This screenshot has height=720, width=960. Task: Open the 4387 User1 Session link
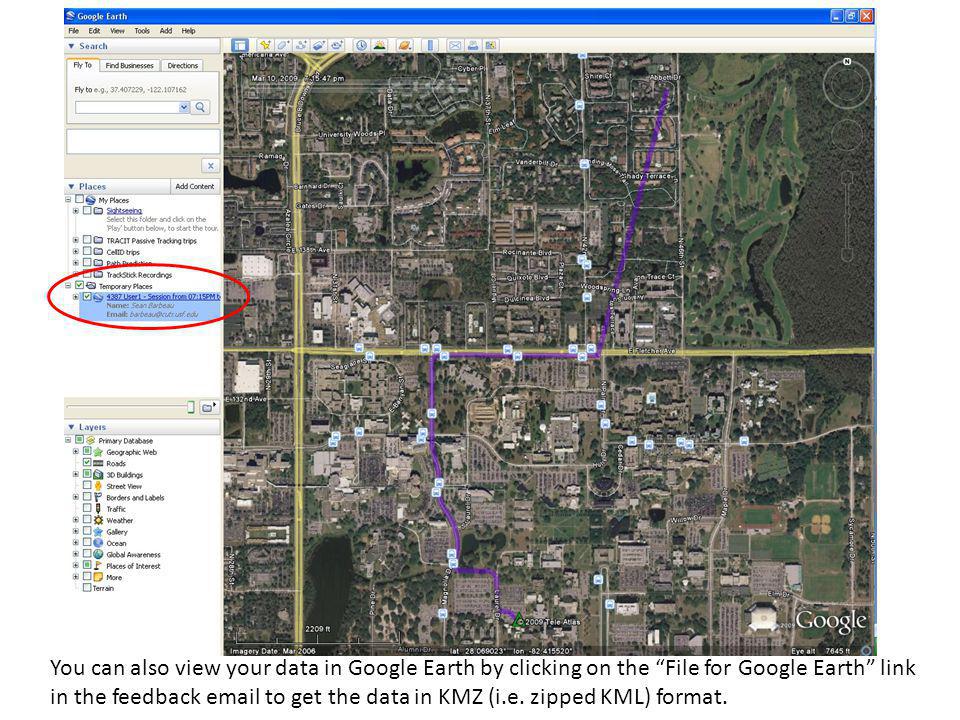(163, 297)
